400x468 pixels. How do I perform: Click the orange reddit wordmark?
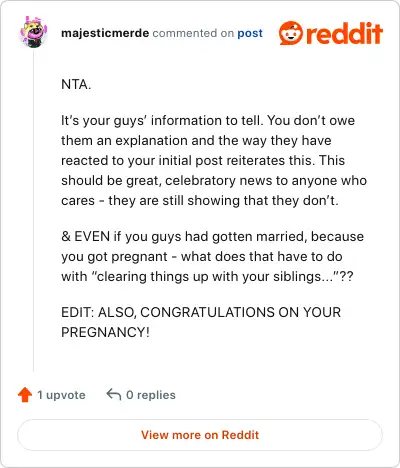(344, 33)
